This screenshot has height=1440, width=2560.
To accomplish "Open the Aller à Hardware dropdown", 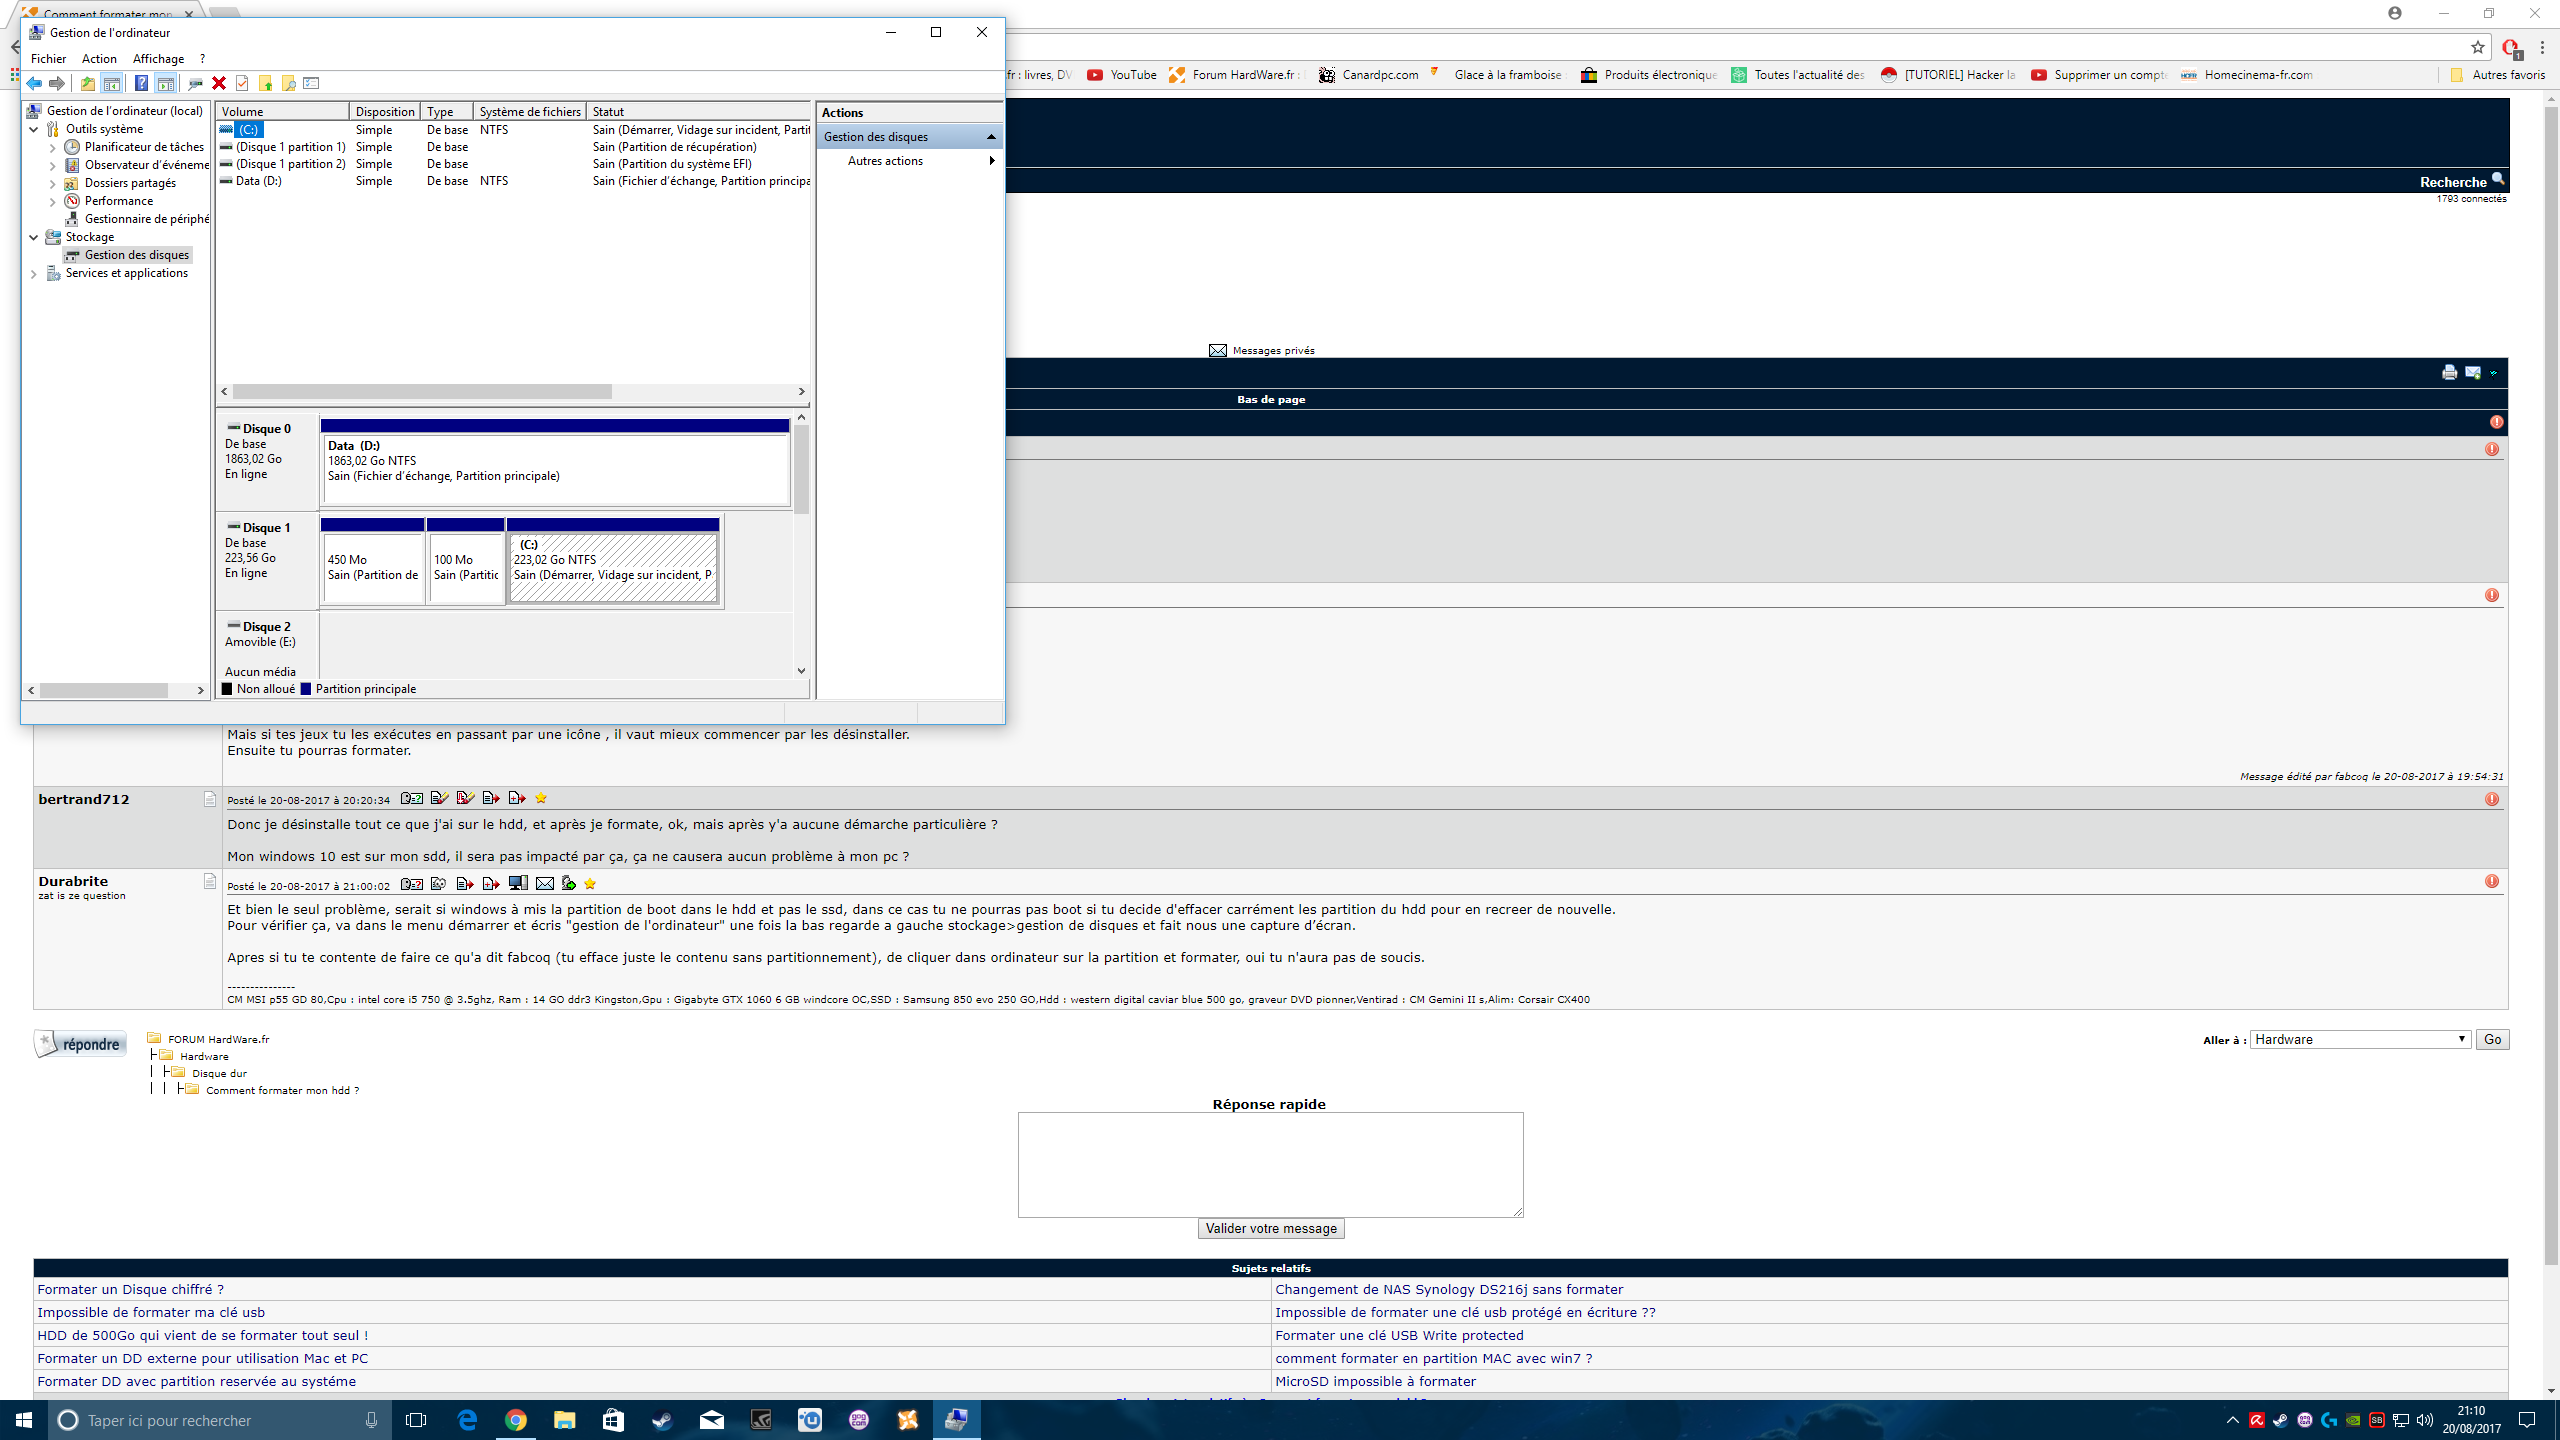I will [2360, 1040].
